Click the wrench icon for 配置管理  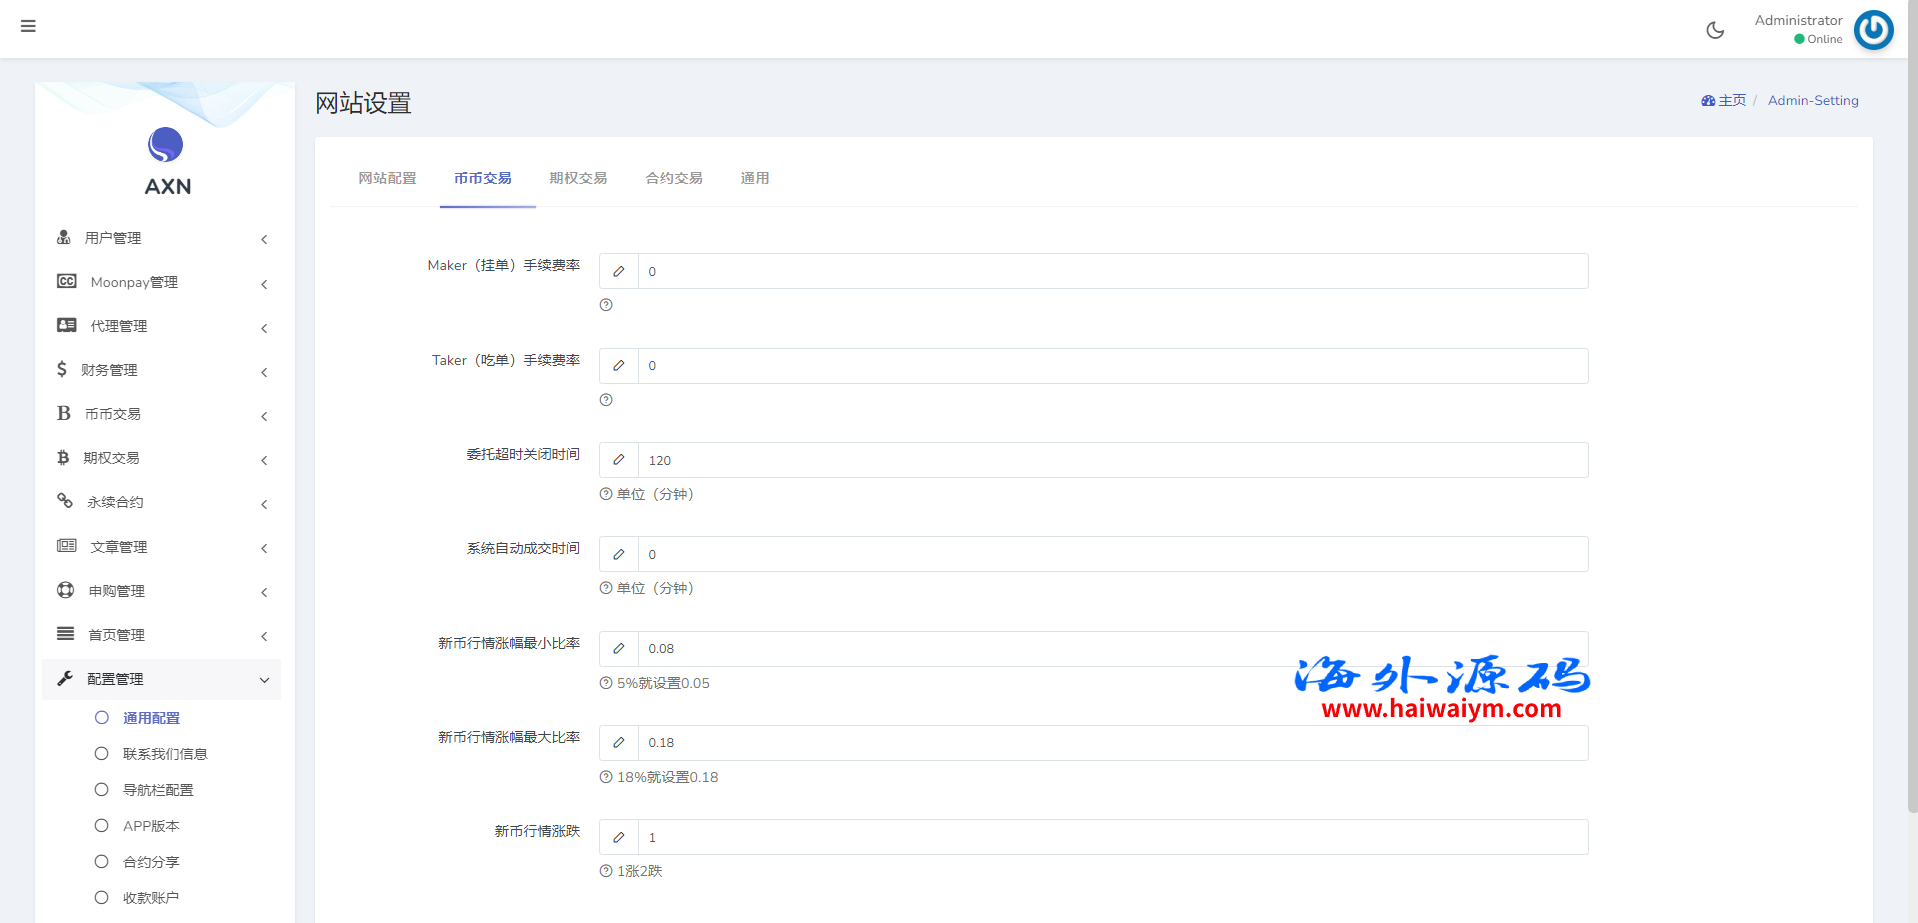coord(65,679)
